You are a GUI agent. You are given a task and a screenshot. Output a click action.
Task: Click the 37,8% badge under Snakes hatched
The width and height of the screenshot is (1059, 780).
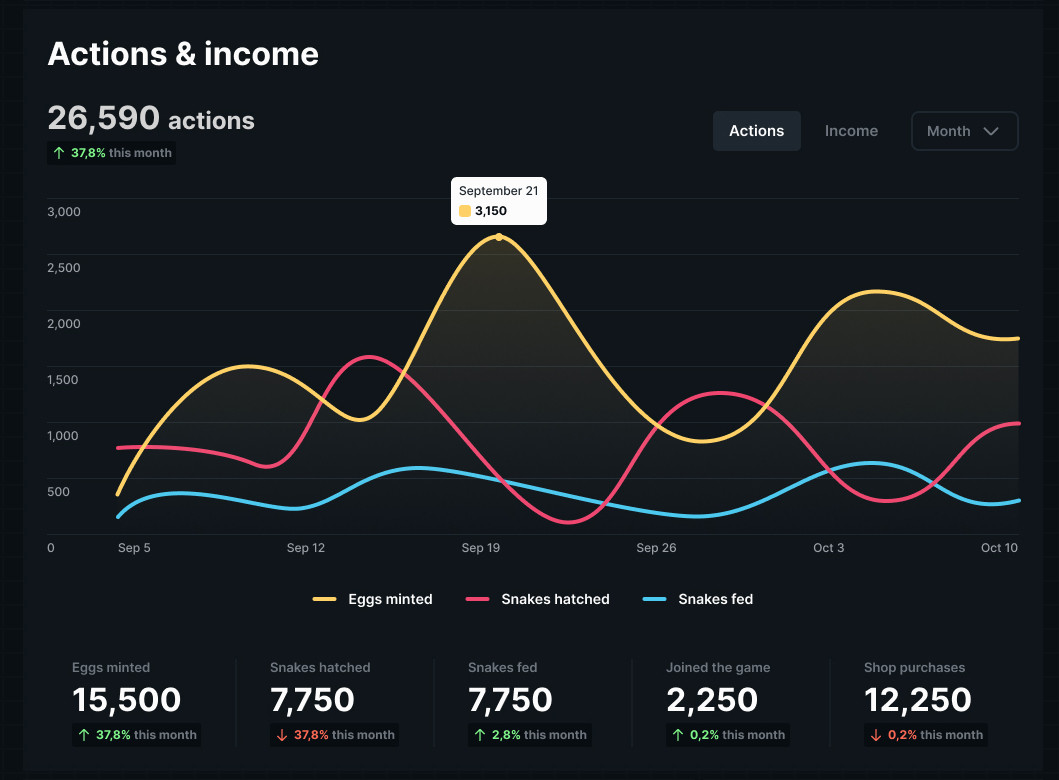334,735
